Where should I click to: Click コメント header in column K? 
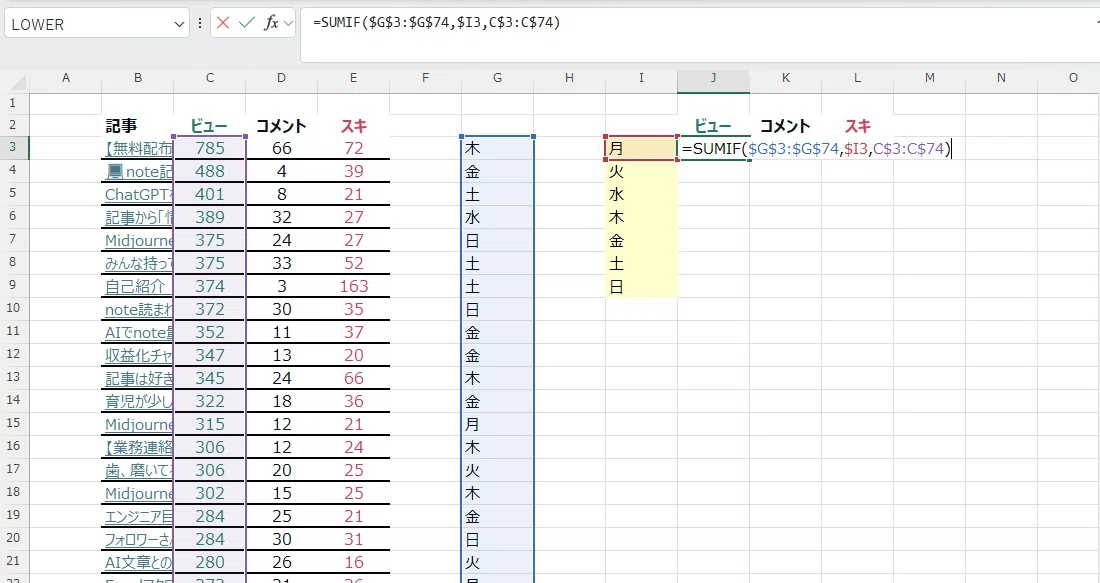click(x=785, y=126)
